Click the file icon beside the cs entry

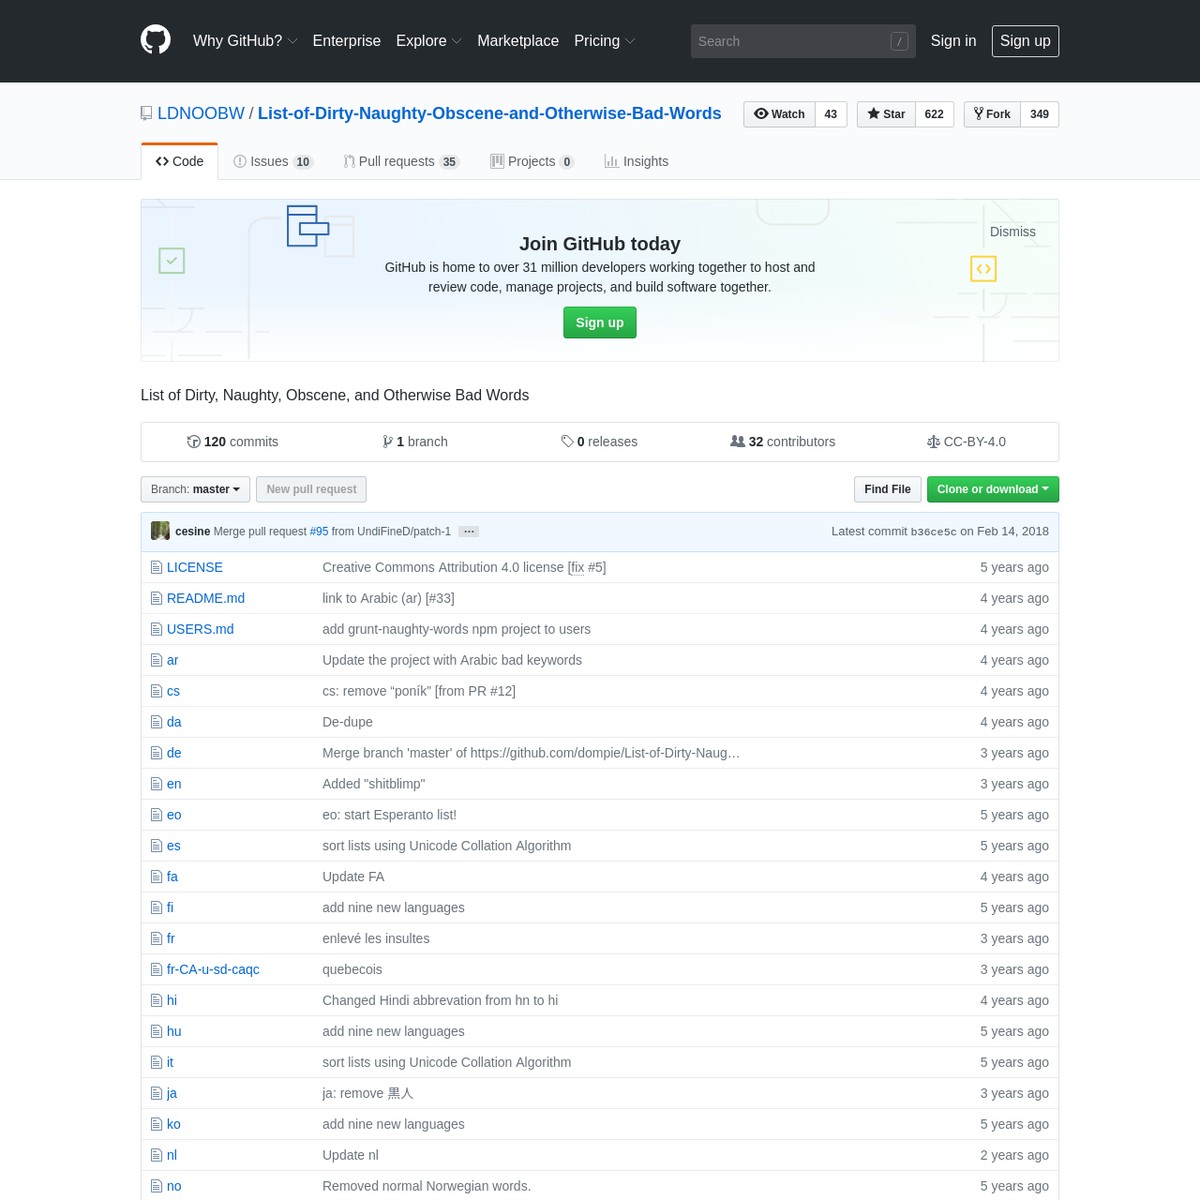click(156, 691)
